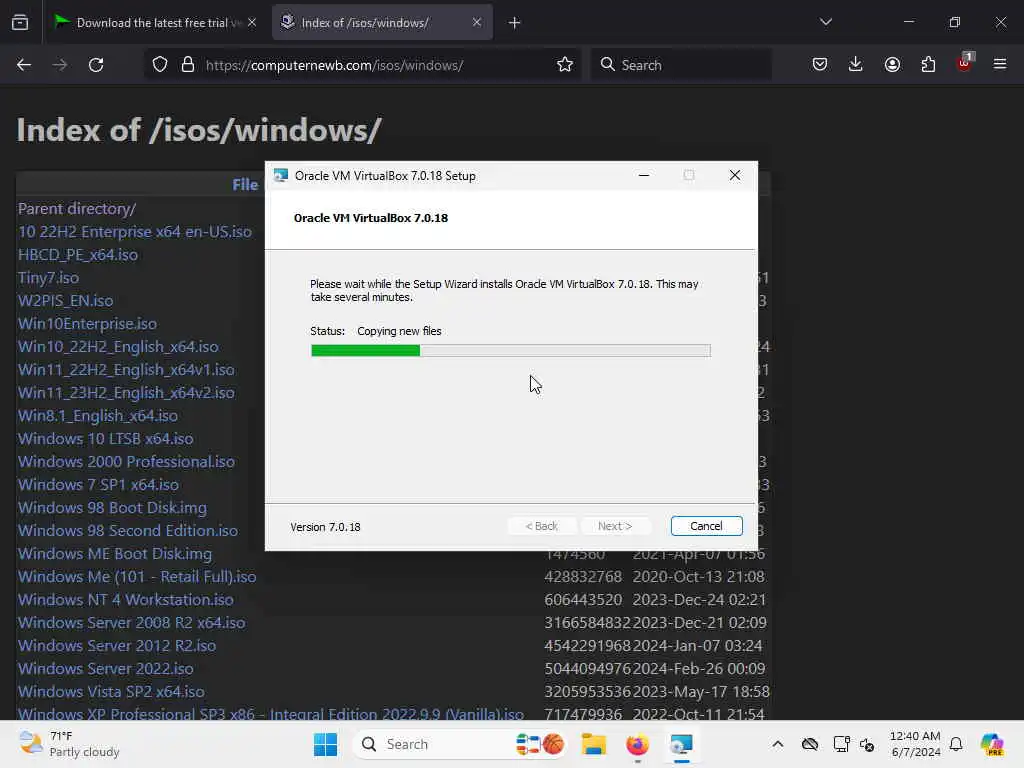Click the network status tray icon
Viewport: 1024px width, 768px height.
pos(841,744)
